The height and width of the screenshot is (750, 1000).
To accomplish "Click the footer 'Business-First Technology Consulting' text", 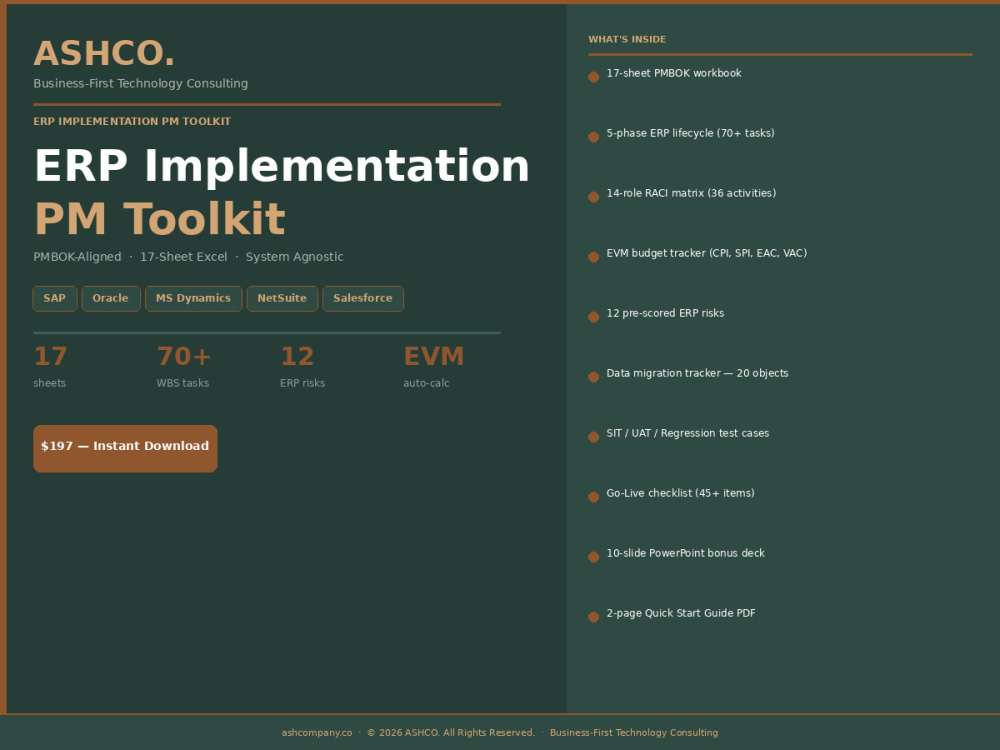I will point(634,733).
